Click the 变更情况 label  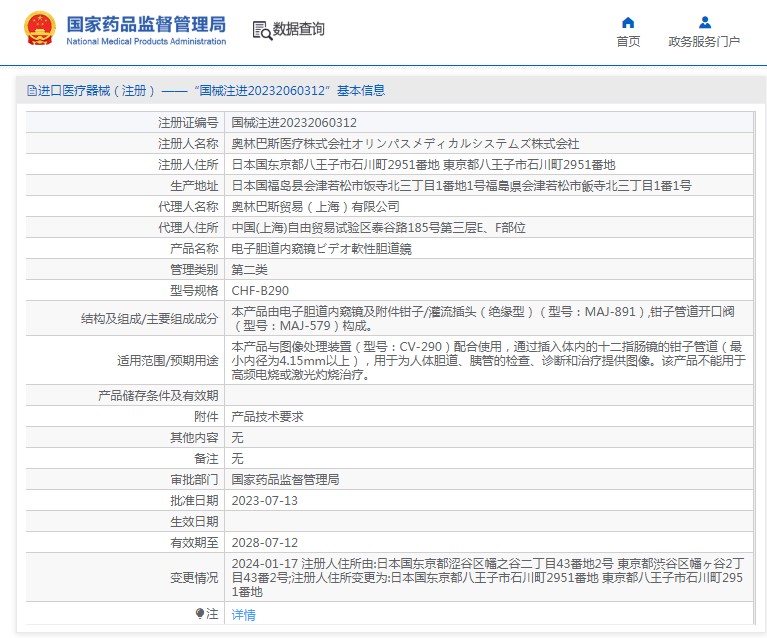point(194,578)
